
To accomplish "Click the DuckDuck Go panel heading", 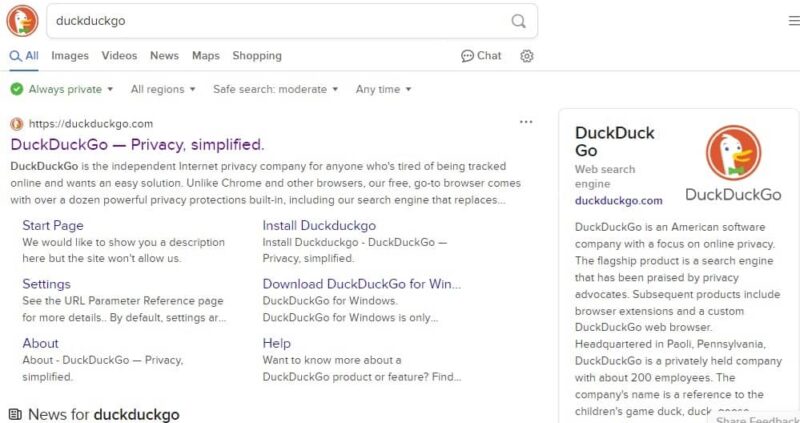I will (614, 141).
